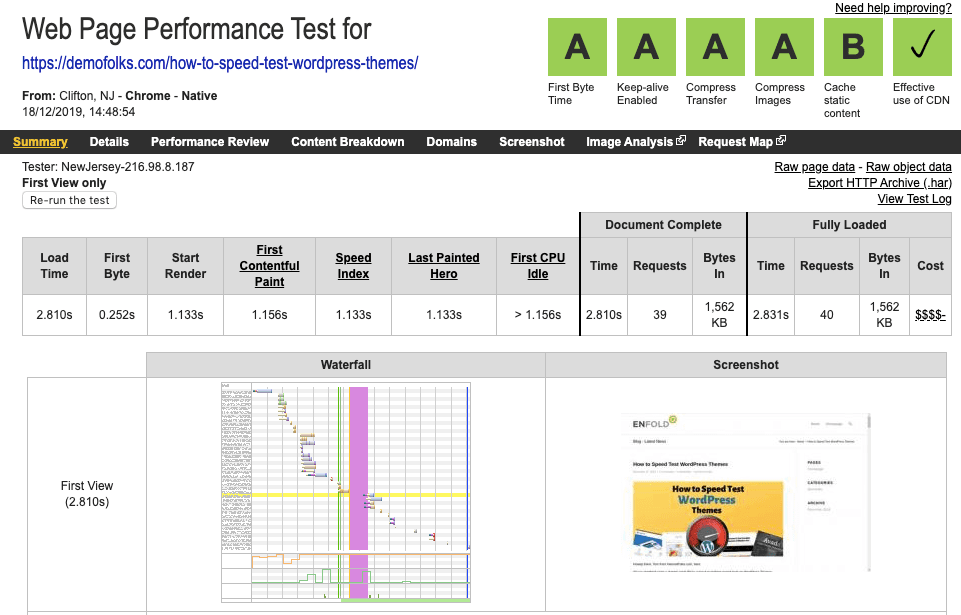Download the Export HTTP Archive (.har) link
961x615 pixels.
[879, 183]
